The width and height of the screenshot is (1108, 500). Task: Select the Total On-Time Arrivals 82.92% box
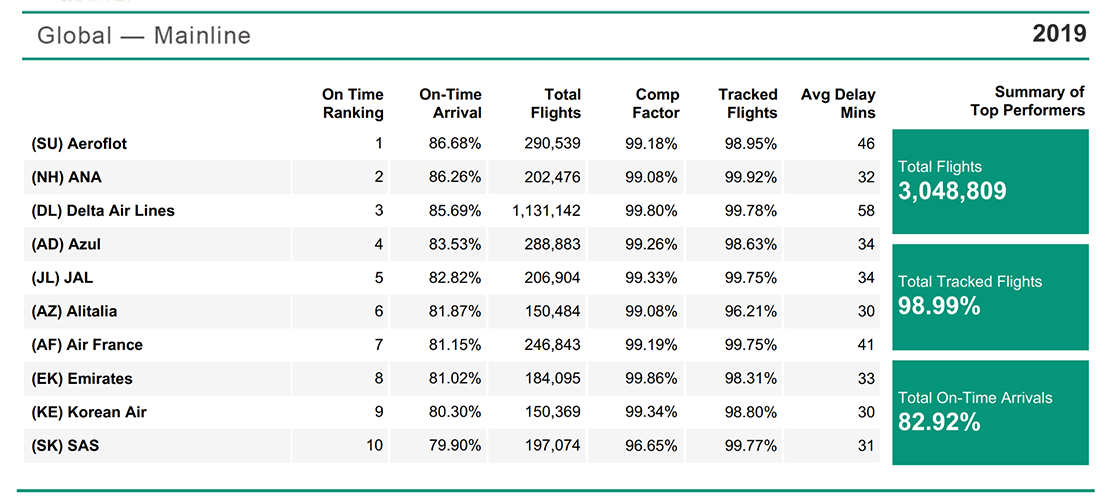988,411
